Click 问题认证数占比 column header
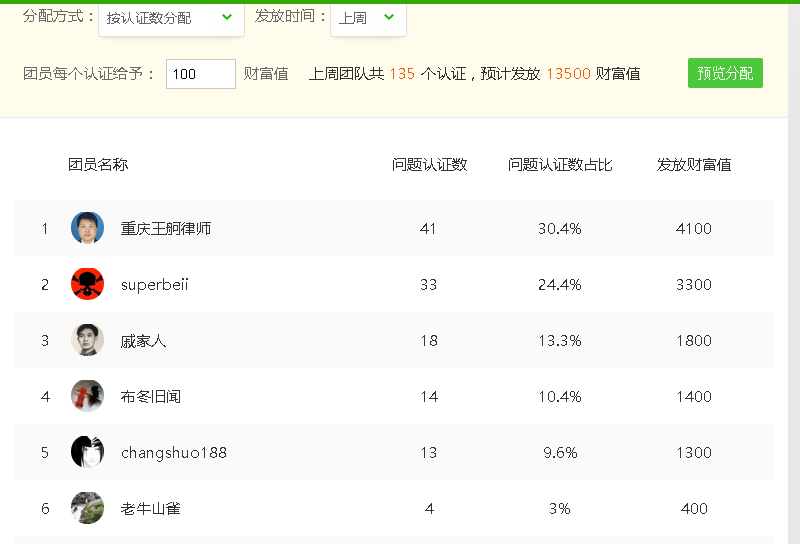800x544 pixels. [560, 164]
